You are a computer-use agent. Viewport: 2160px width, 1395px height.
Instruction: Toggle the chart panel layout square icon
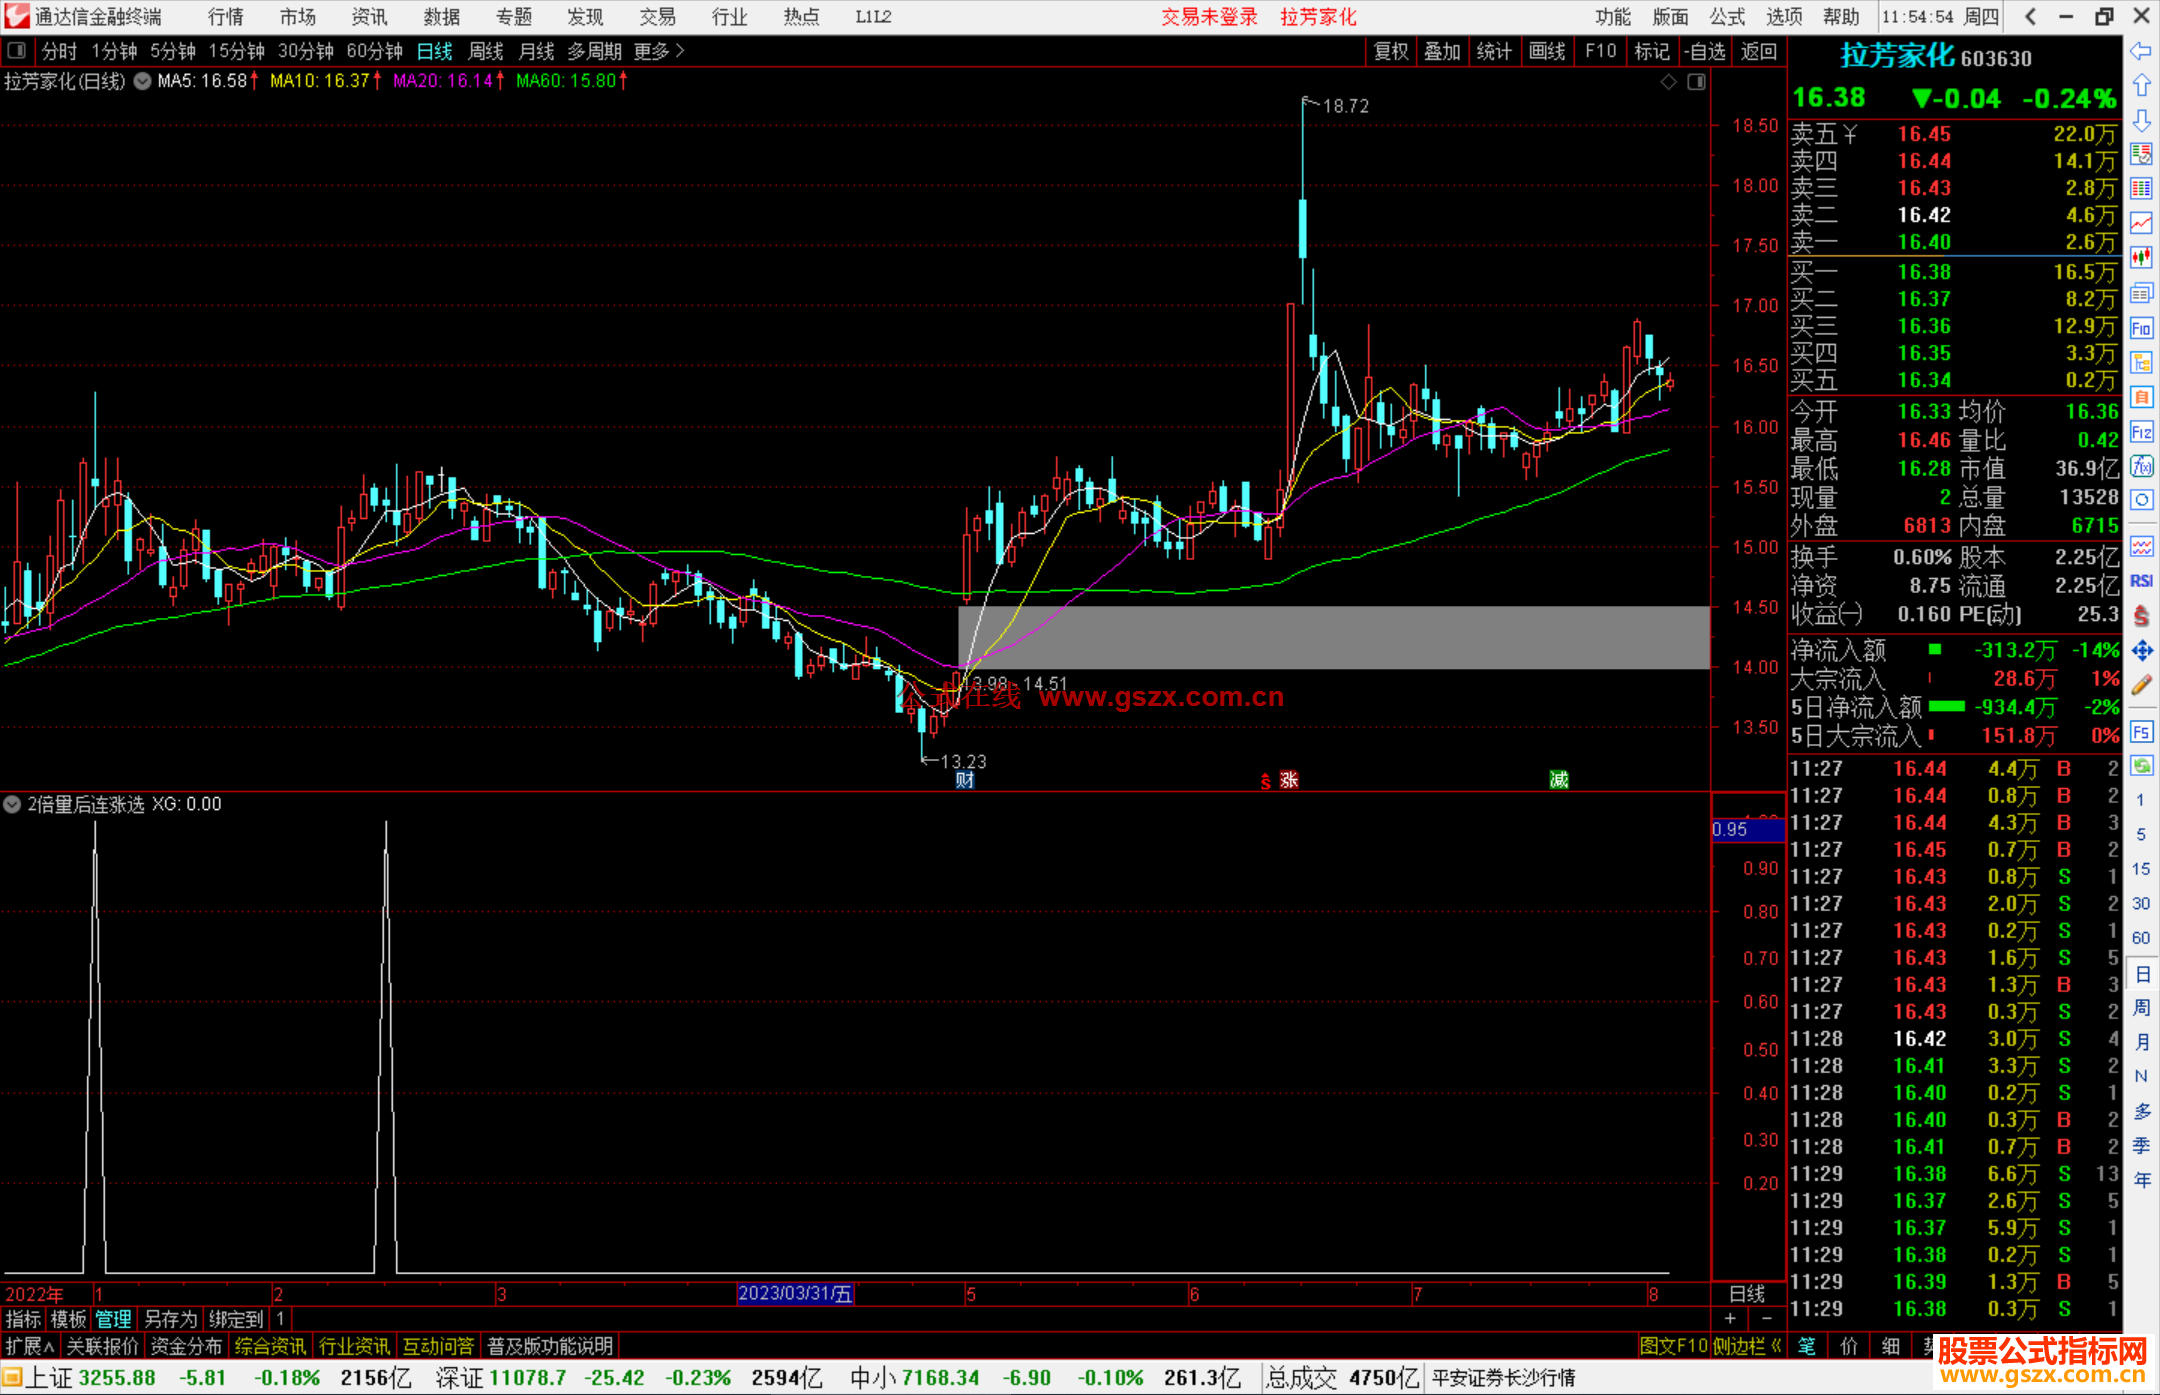click(x=1696, y=82)
